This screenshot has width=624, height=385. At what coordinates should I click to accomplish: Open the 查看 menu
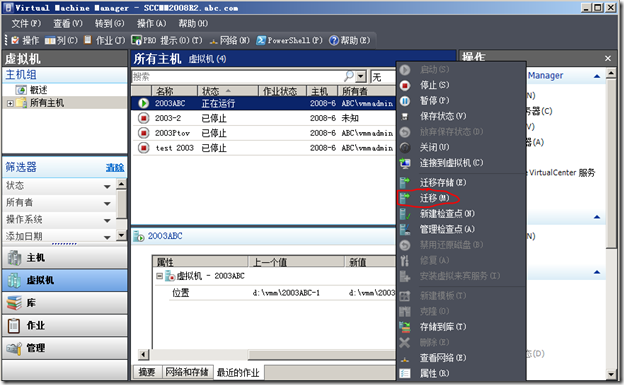tap(68, 23)
